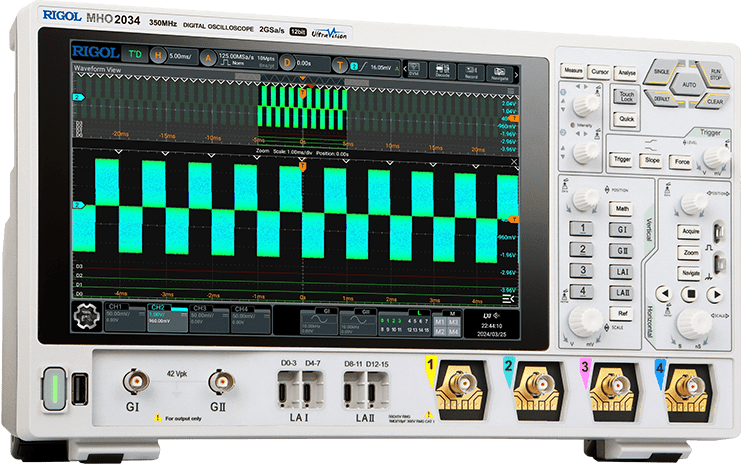Open the 0.00s delay field
This screenshot has width=741, height=464.
[311, 63]
